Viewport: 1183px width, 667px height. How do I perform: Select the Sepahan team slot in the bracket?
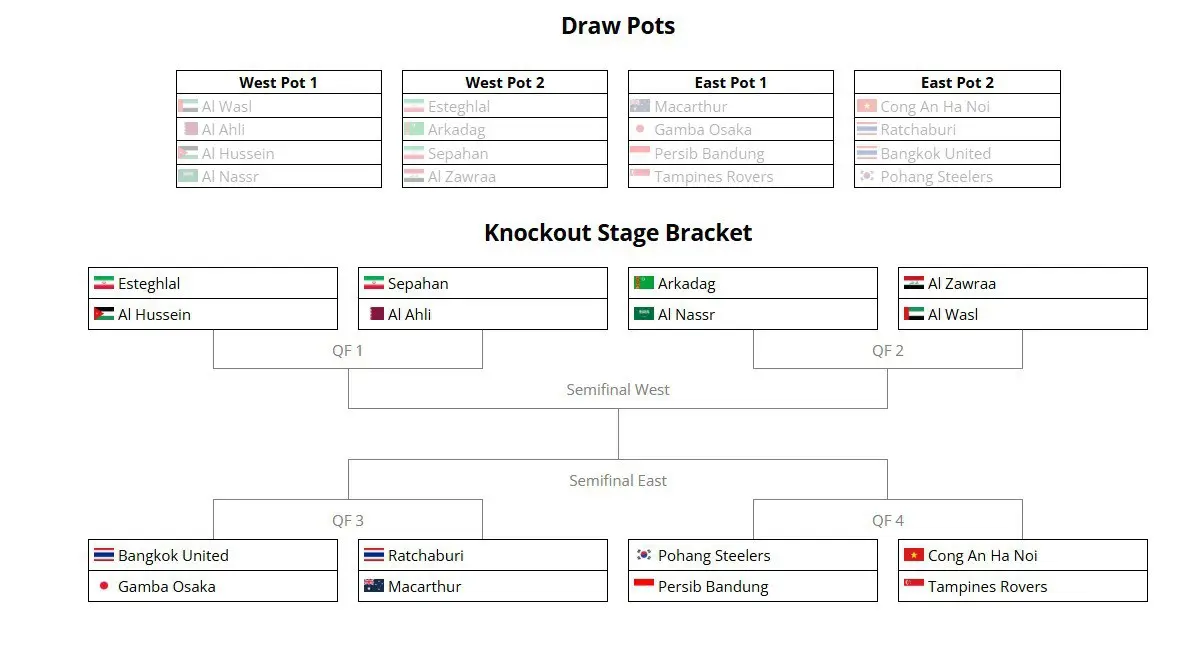(483, 283)
